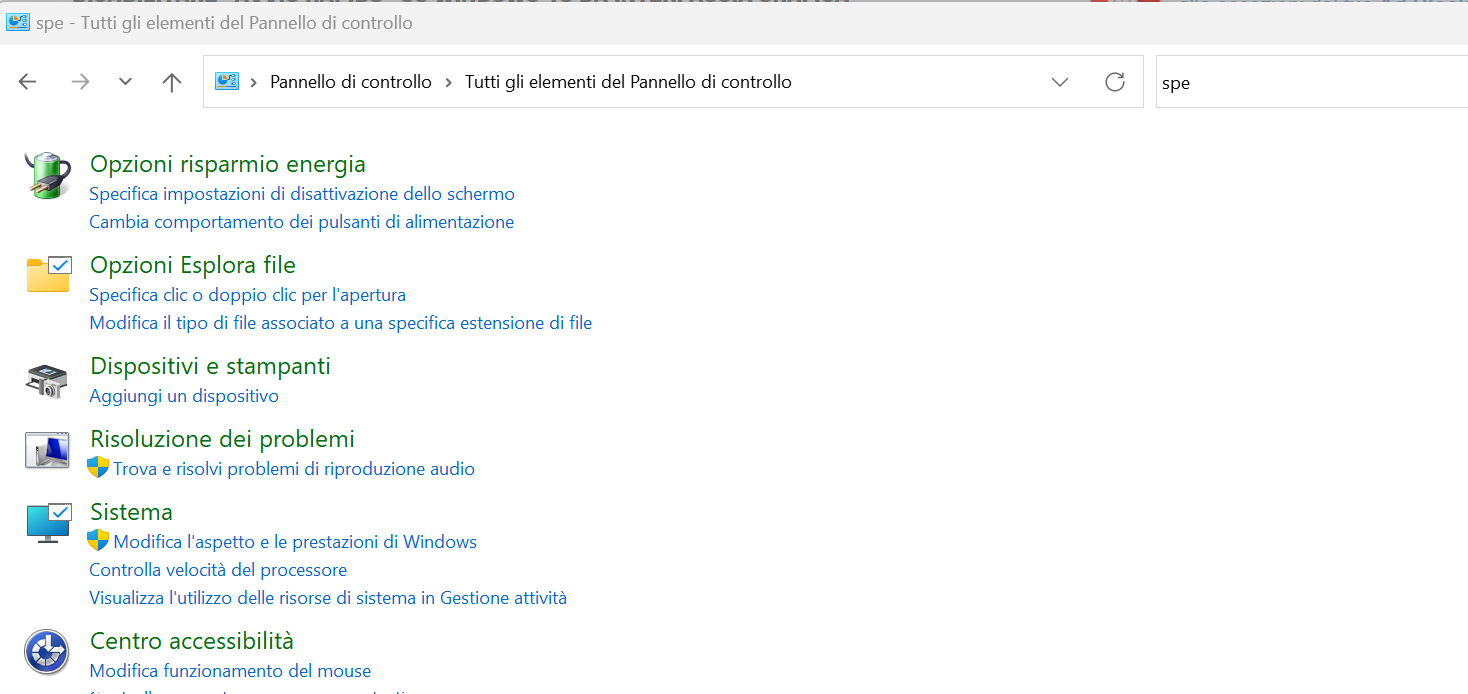Expand chevron after Pannello di controllo breadcrumb
This screenshot has width=1468, height=694.
click(448, 82)
